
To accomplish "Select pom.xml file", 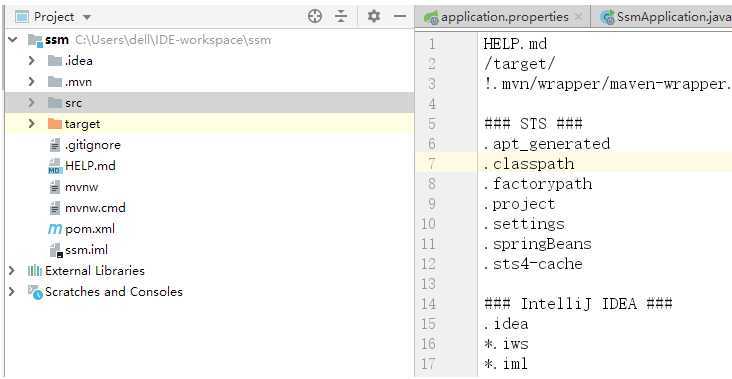I will point(90,229).
